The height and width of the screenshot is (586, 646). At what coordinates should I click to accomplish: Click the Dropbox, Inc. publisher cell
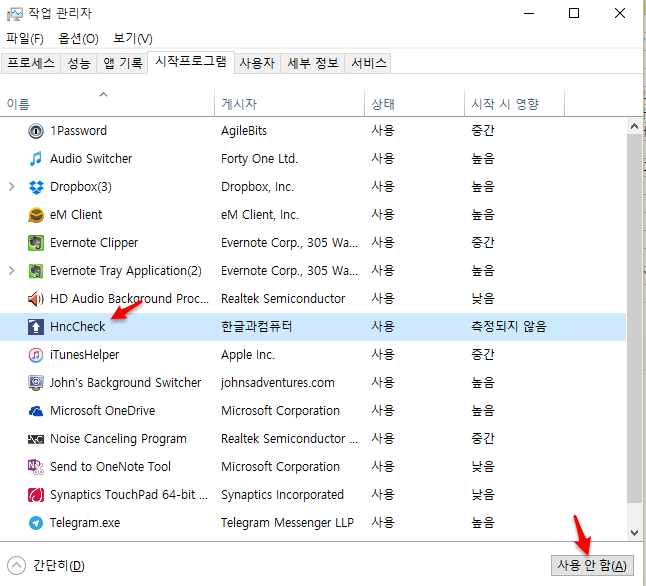tap(257, 187)
